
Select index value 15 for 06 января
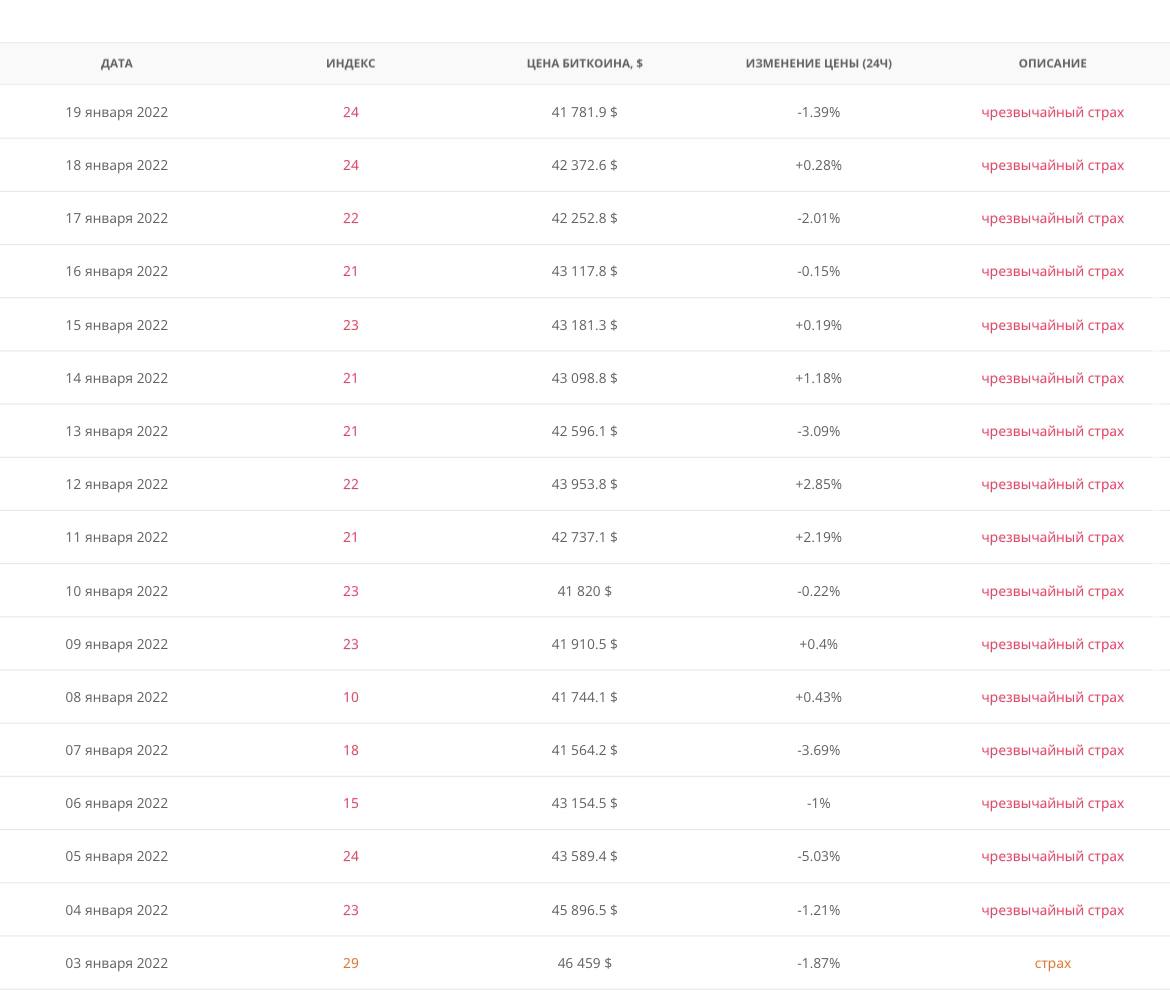(x=351, y=803)
